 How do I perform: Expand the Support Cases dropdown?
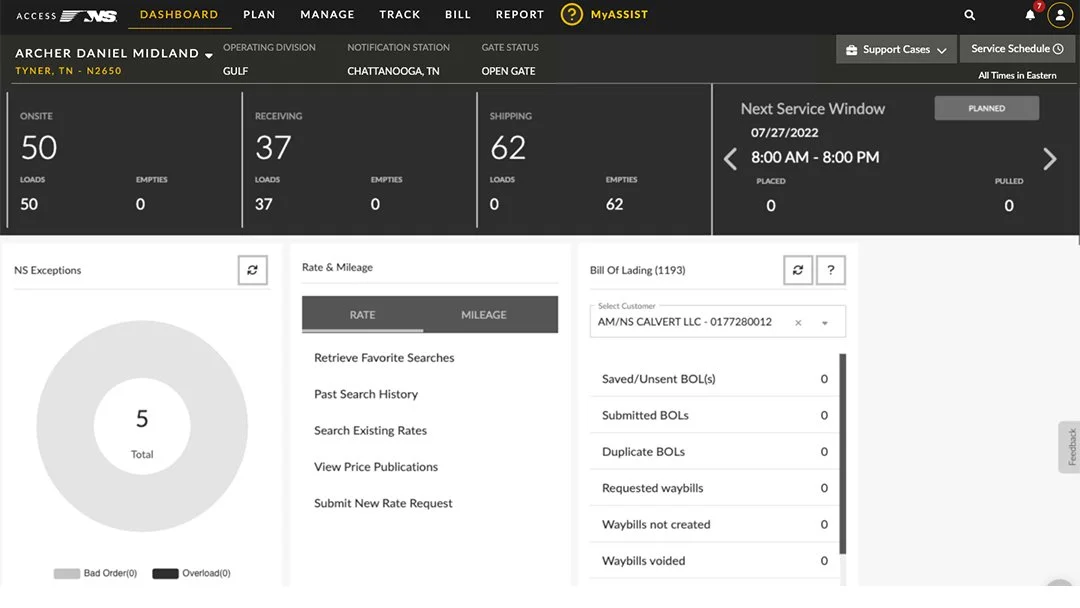click(x=896, y=50)
